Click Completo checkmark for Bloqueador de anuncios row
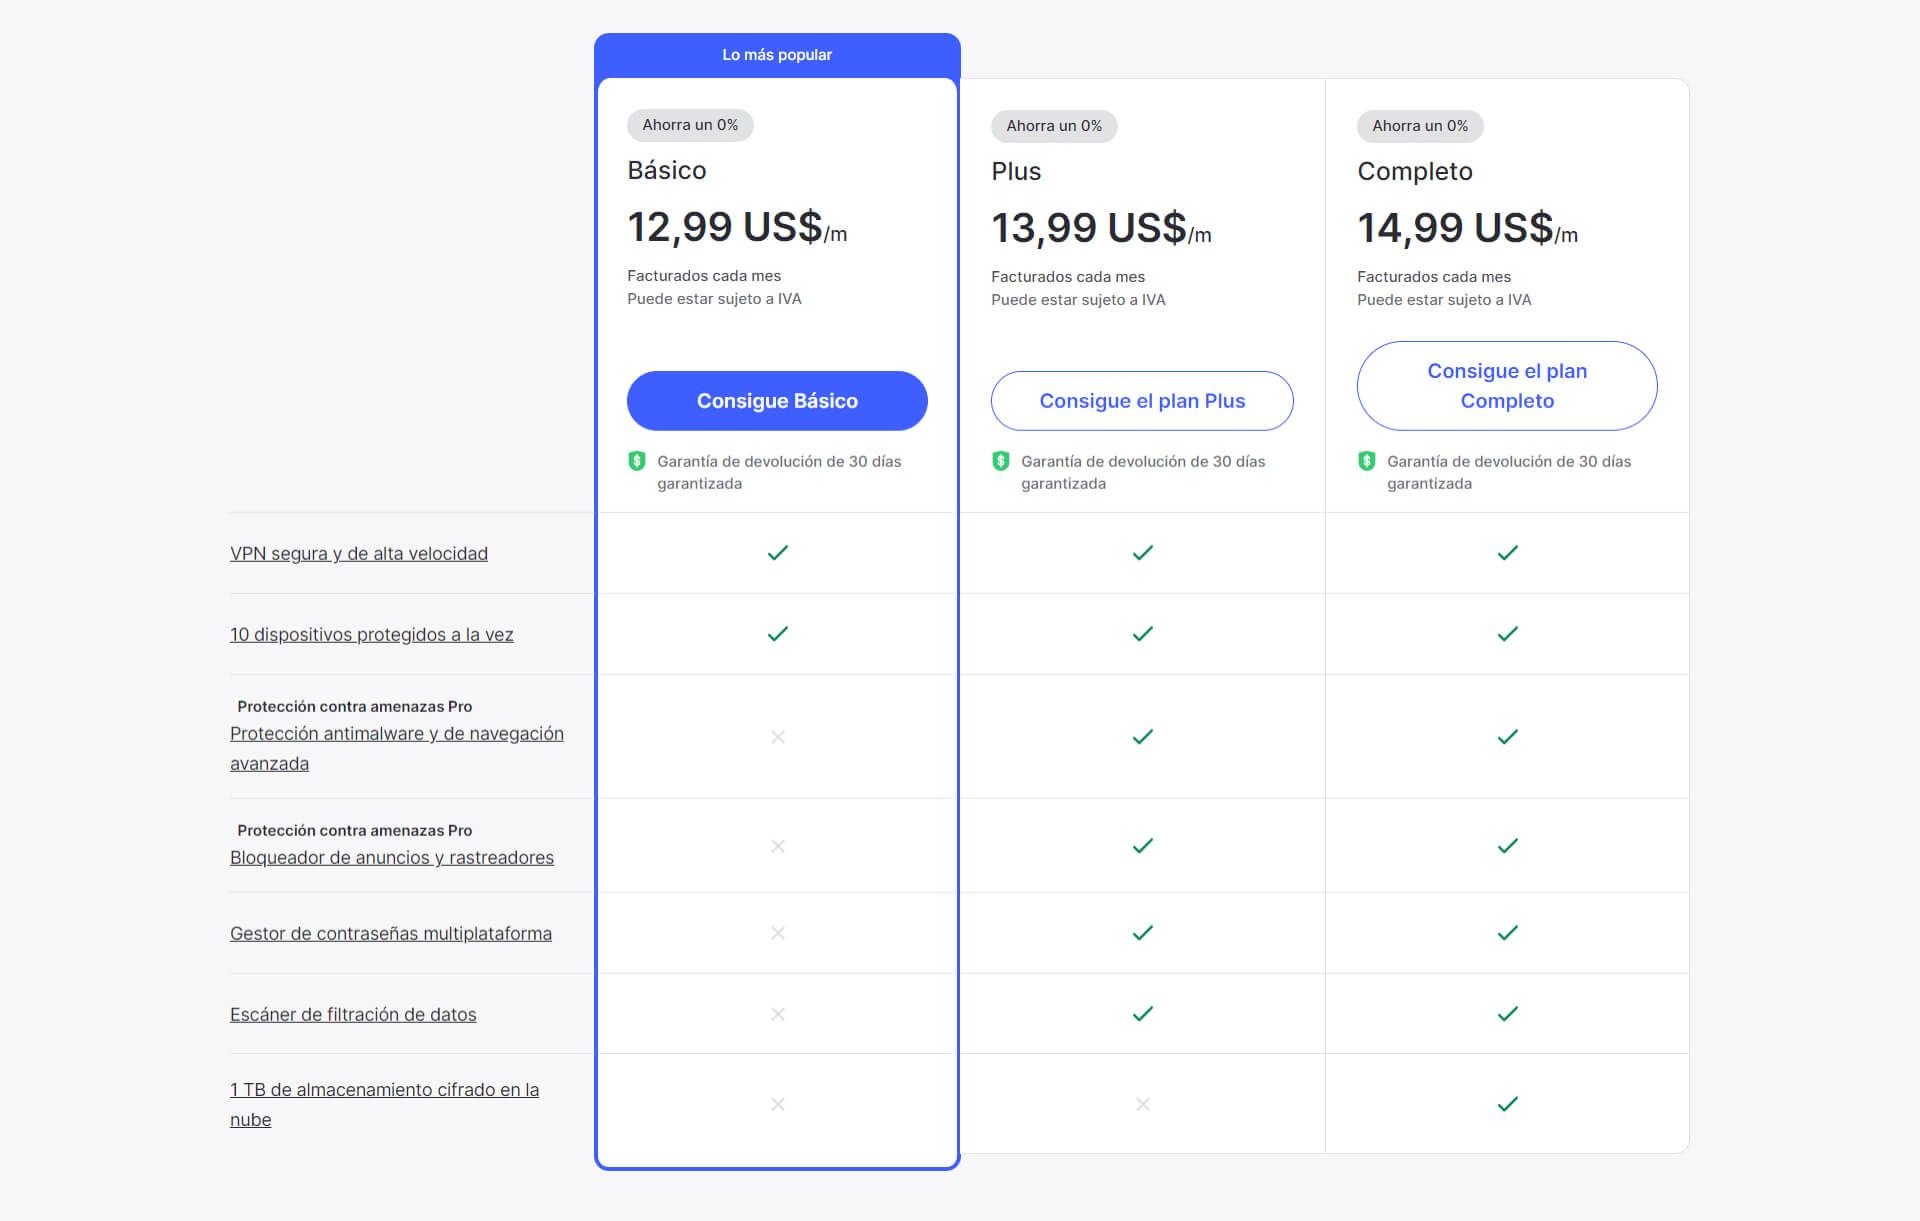The width and height of the screenshot is (1920, 1221). pos(1508,846)
